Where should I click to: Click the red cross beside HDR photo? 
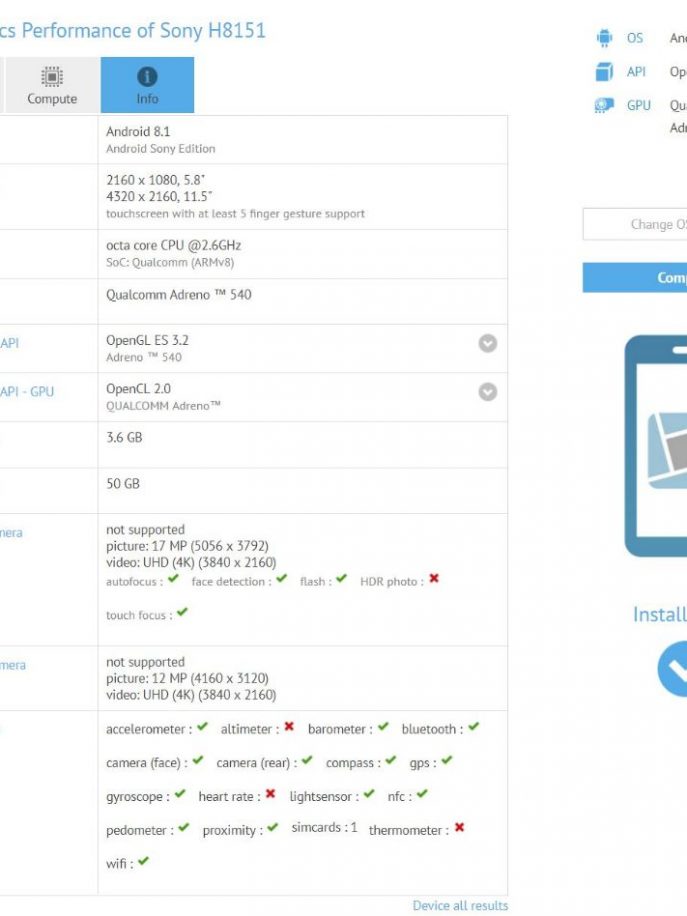[434, 580]
